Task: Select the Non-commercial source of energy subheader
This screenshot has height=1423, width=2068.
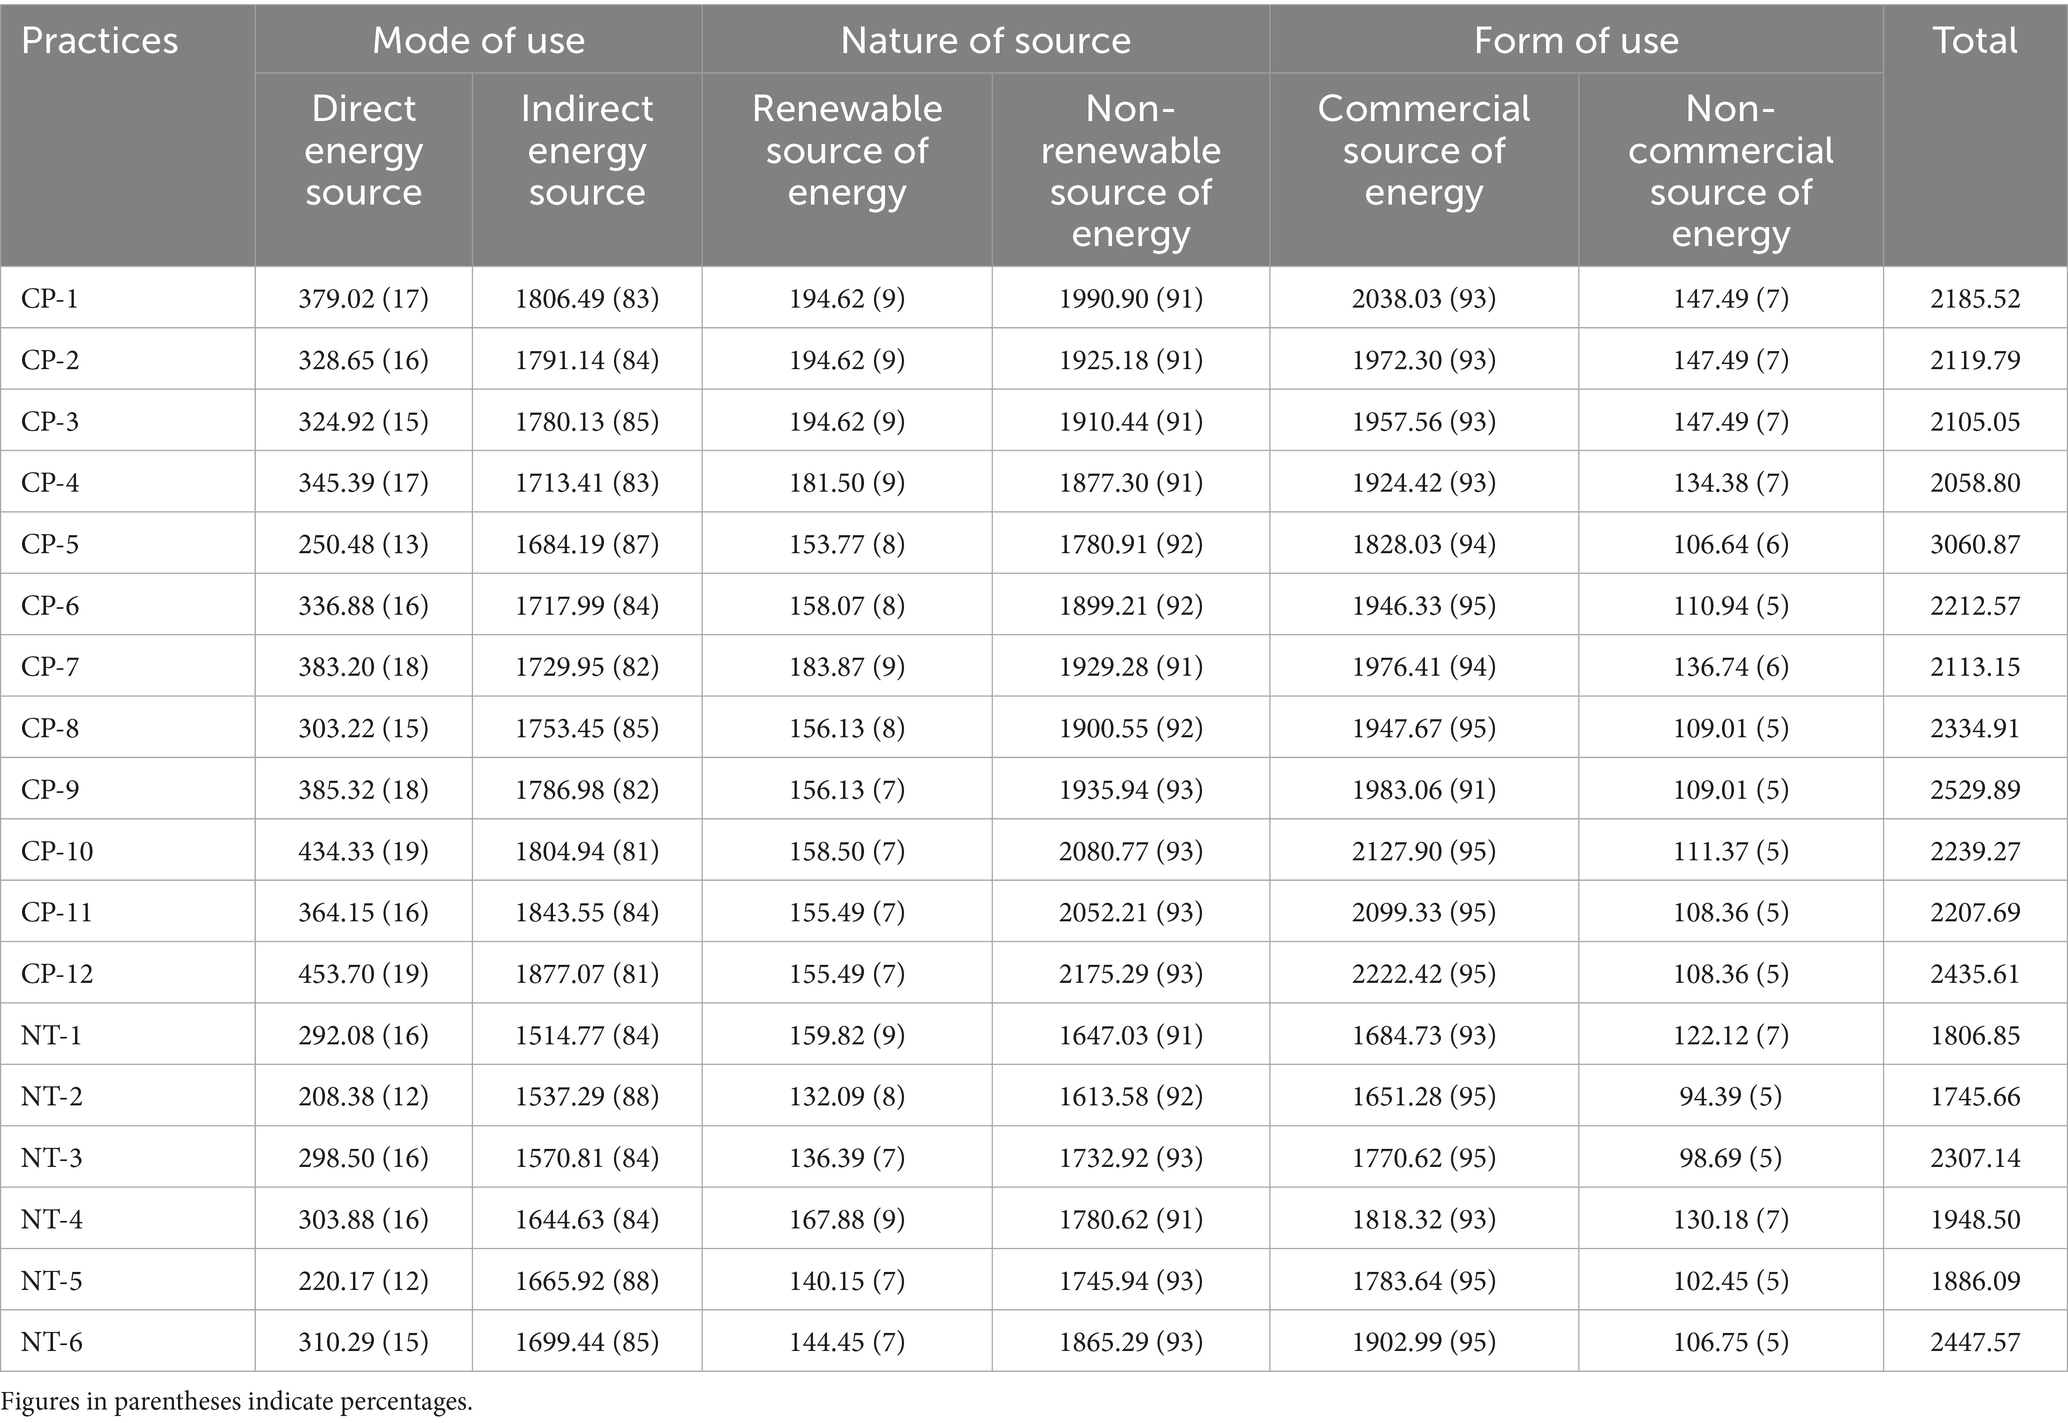Action: 1730,170
